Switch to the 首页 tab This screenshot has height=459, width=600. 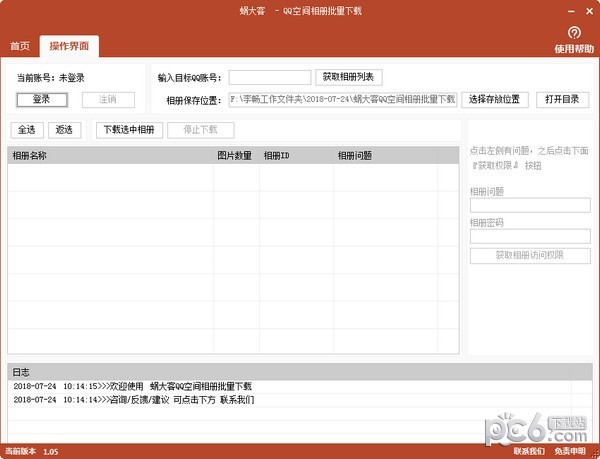[20, 46]
